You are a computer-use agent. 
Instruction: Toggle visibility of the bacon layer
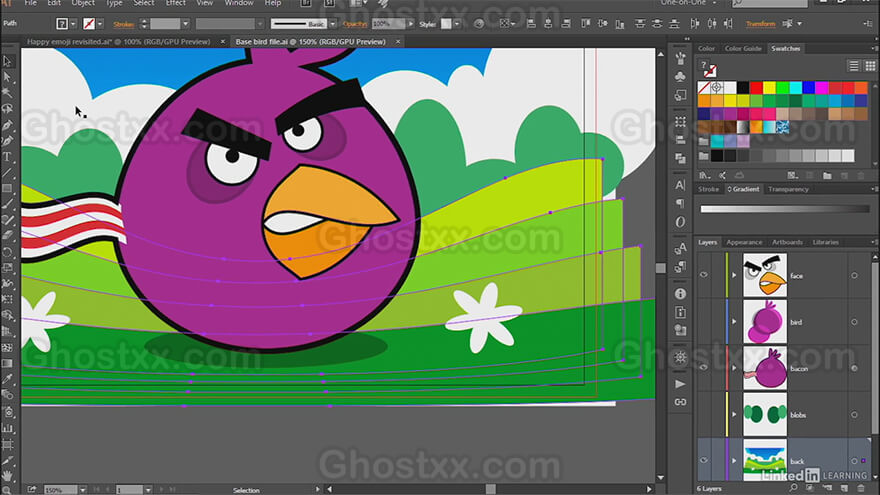pos(704,368)
